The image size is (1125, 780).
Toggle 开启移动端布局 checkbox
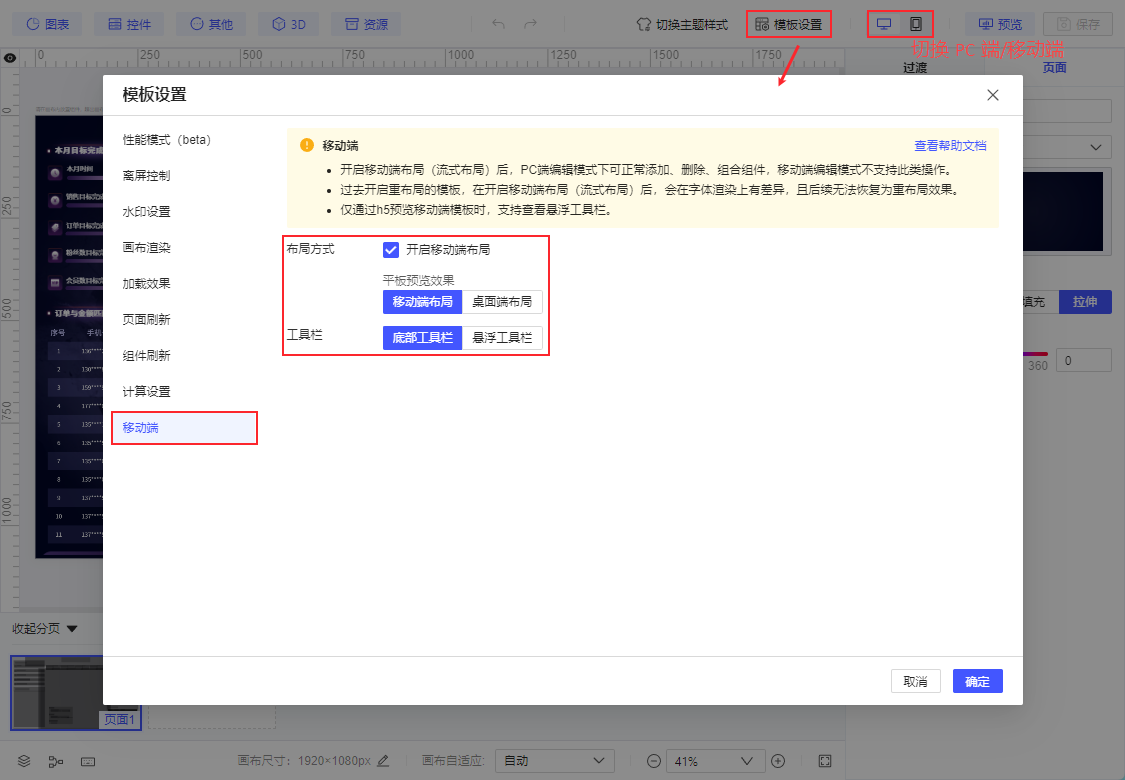click(x=391, y=250)
